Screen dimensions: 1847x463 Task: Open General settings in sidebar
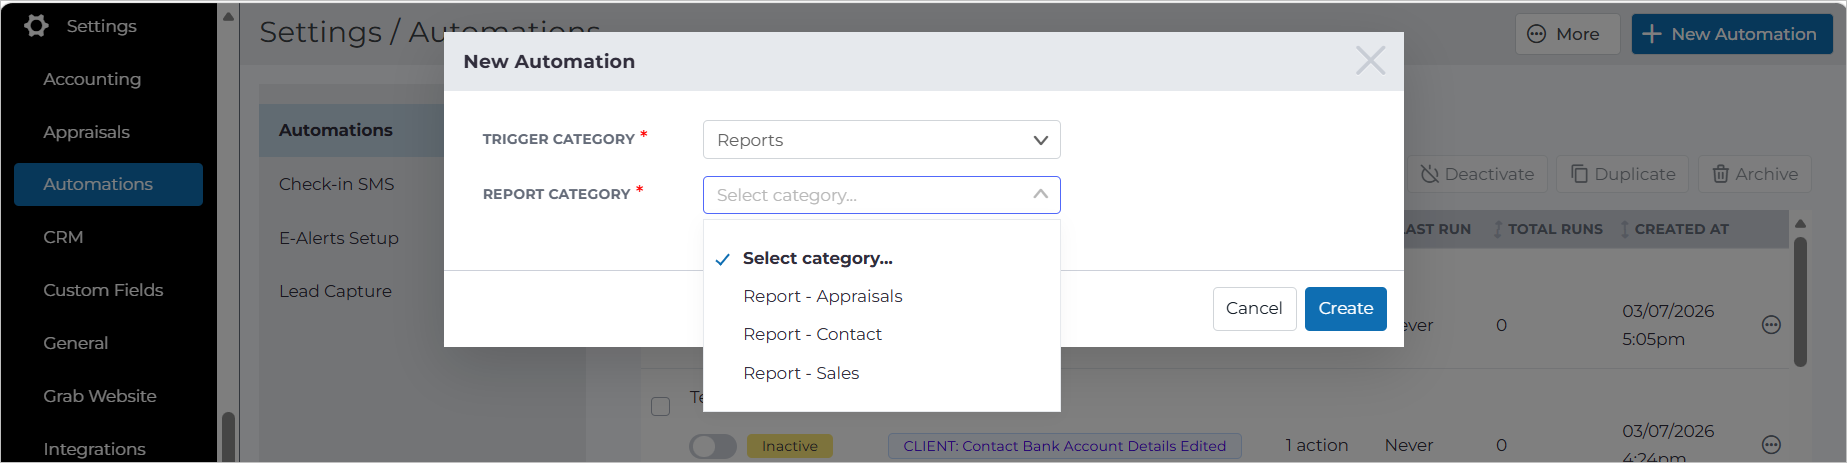tap(75, 343)
